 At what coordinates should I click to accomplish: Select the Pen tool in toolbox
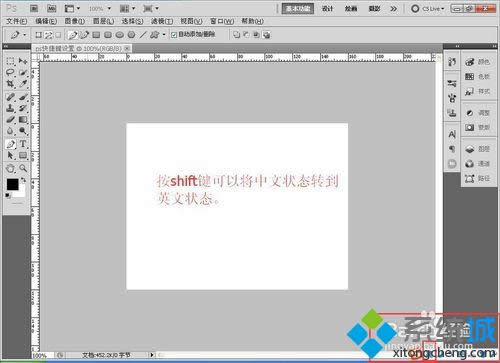tap(10, 144)
